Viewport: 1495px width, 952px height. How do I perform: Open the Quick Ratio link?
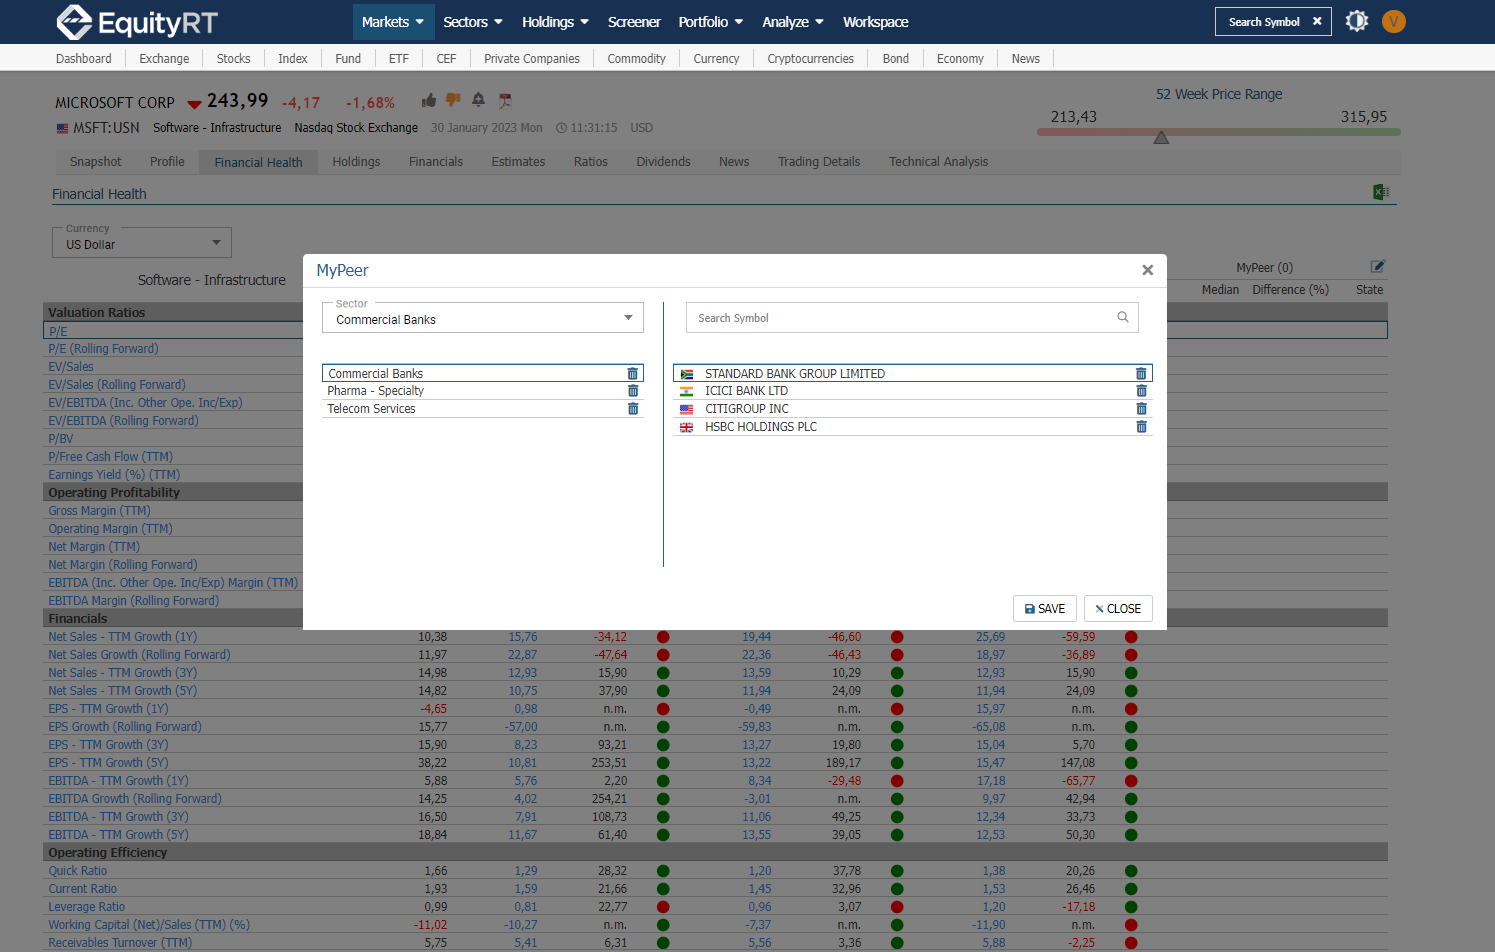77,871
